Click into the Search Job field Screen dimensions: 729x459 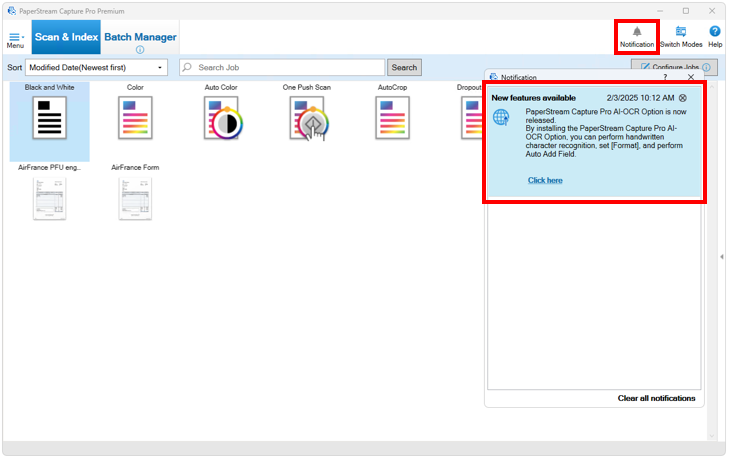pyautogui.click(x=282, y=67)
